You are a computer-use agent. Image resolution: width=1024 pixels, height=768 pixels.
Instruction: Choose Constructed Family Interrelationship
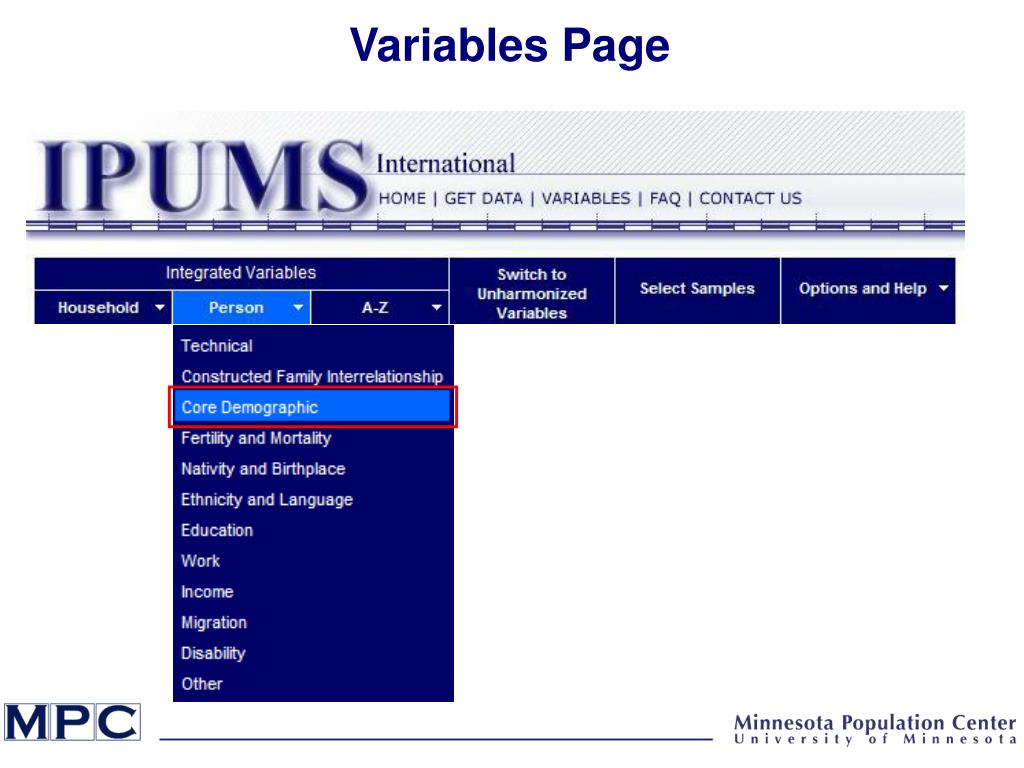pos(313,376)
